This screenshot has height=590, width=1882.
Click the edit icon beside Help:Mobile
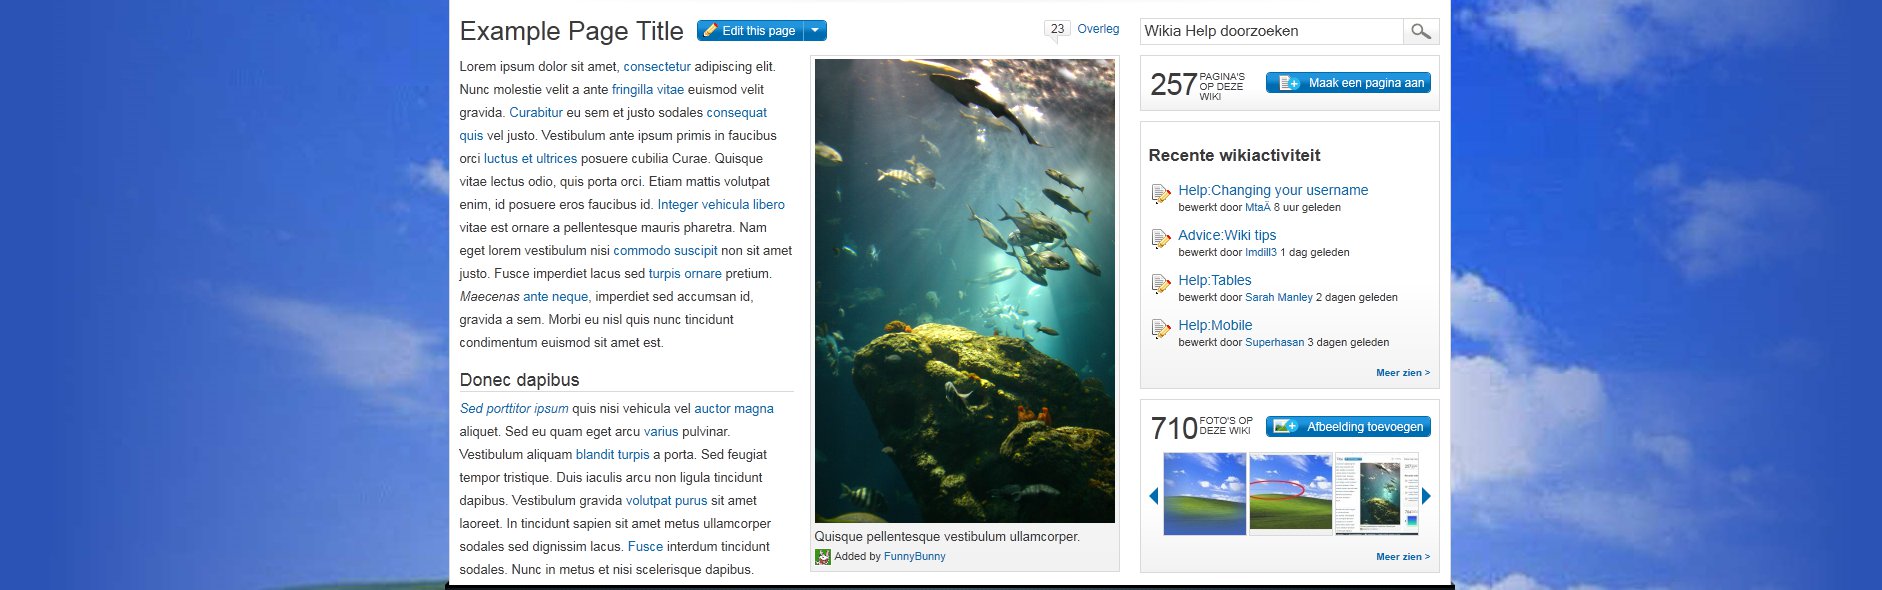click(1160, 328)
